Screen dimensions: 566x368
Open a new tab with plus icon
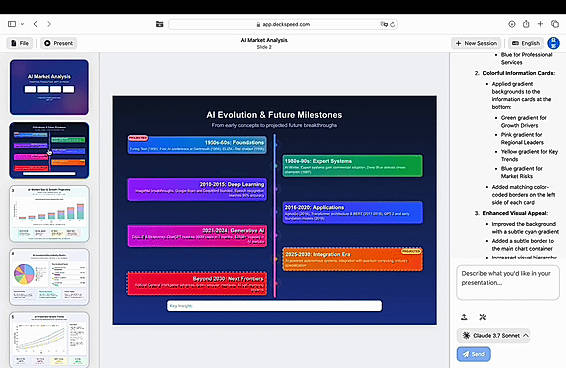coord(540,24)
